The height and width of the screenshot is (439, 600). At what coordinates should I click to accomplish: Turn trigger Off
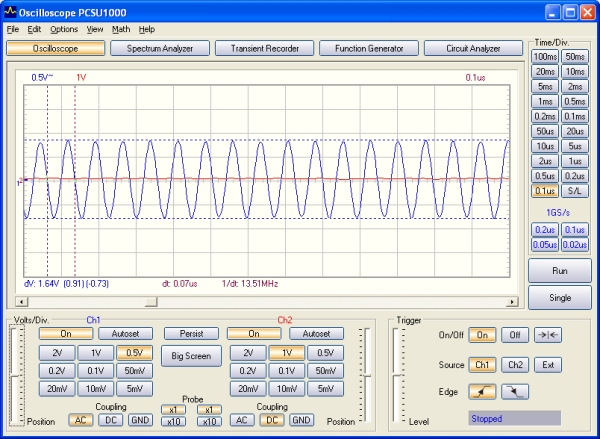tap(514, 335)
